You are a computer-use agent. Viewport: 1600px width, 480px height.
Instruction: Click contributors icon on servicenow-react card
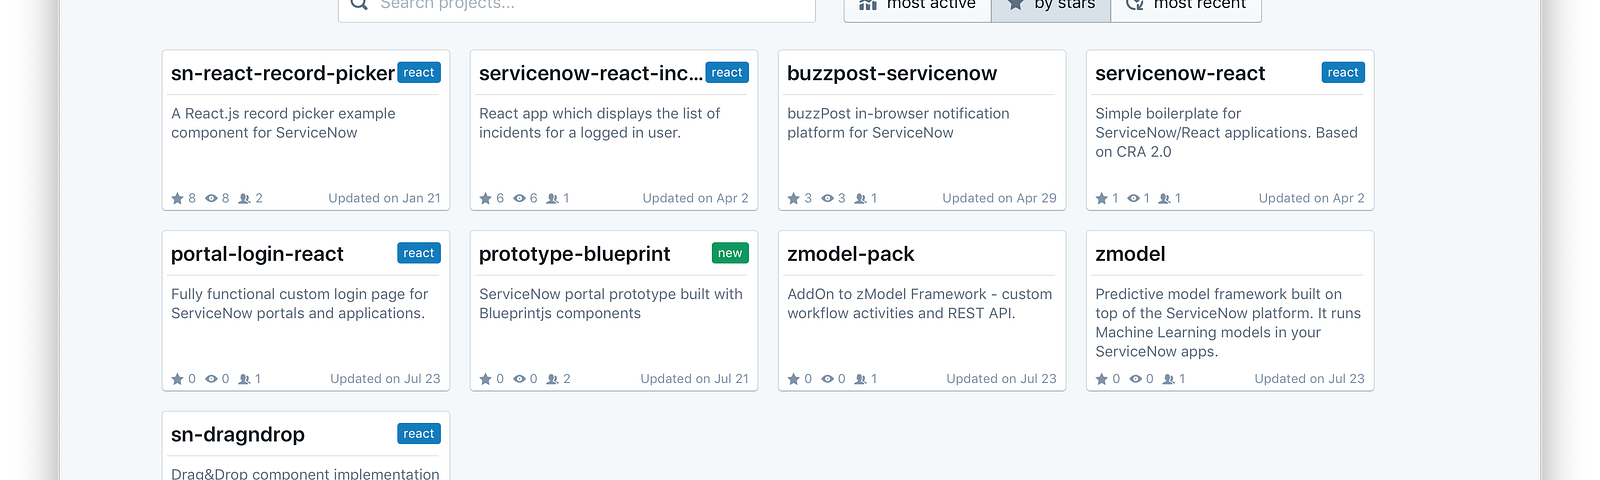[1164, 198]
